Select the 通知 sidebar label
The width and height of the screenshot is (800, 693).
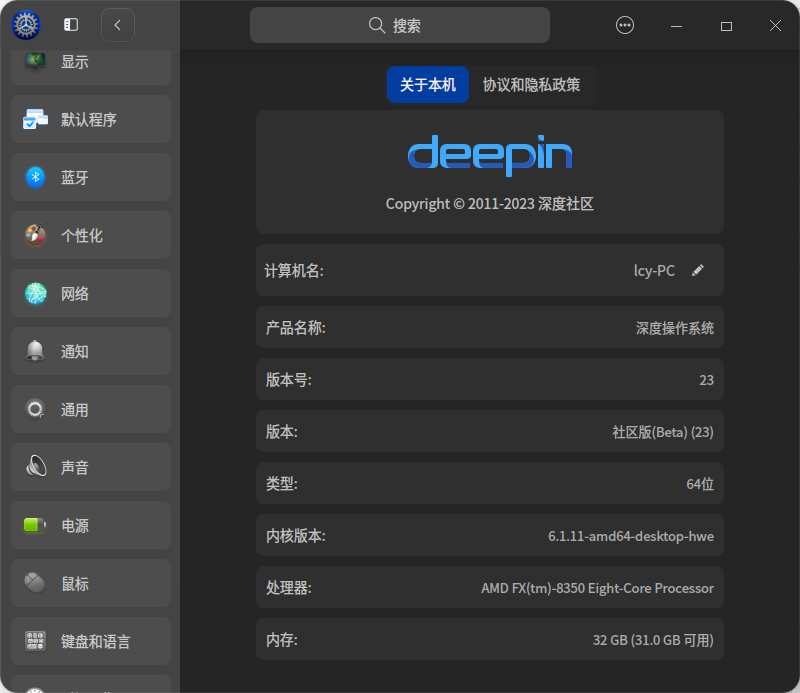coord(74,352)
